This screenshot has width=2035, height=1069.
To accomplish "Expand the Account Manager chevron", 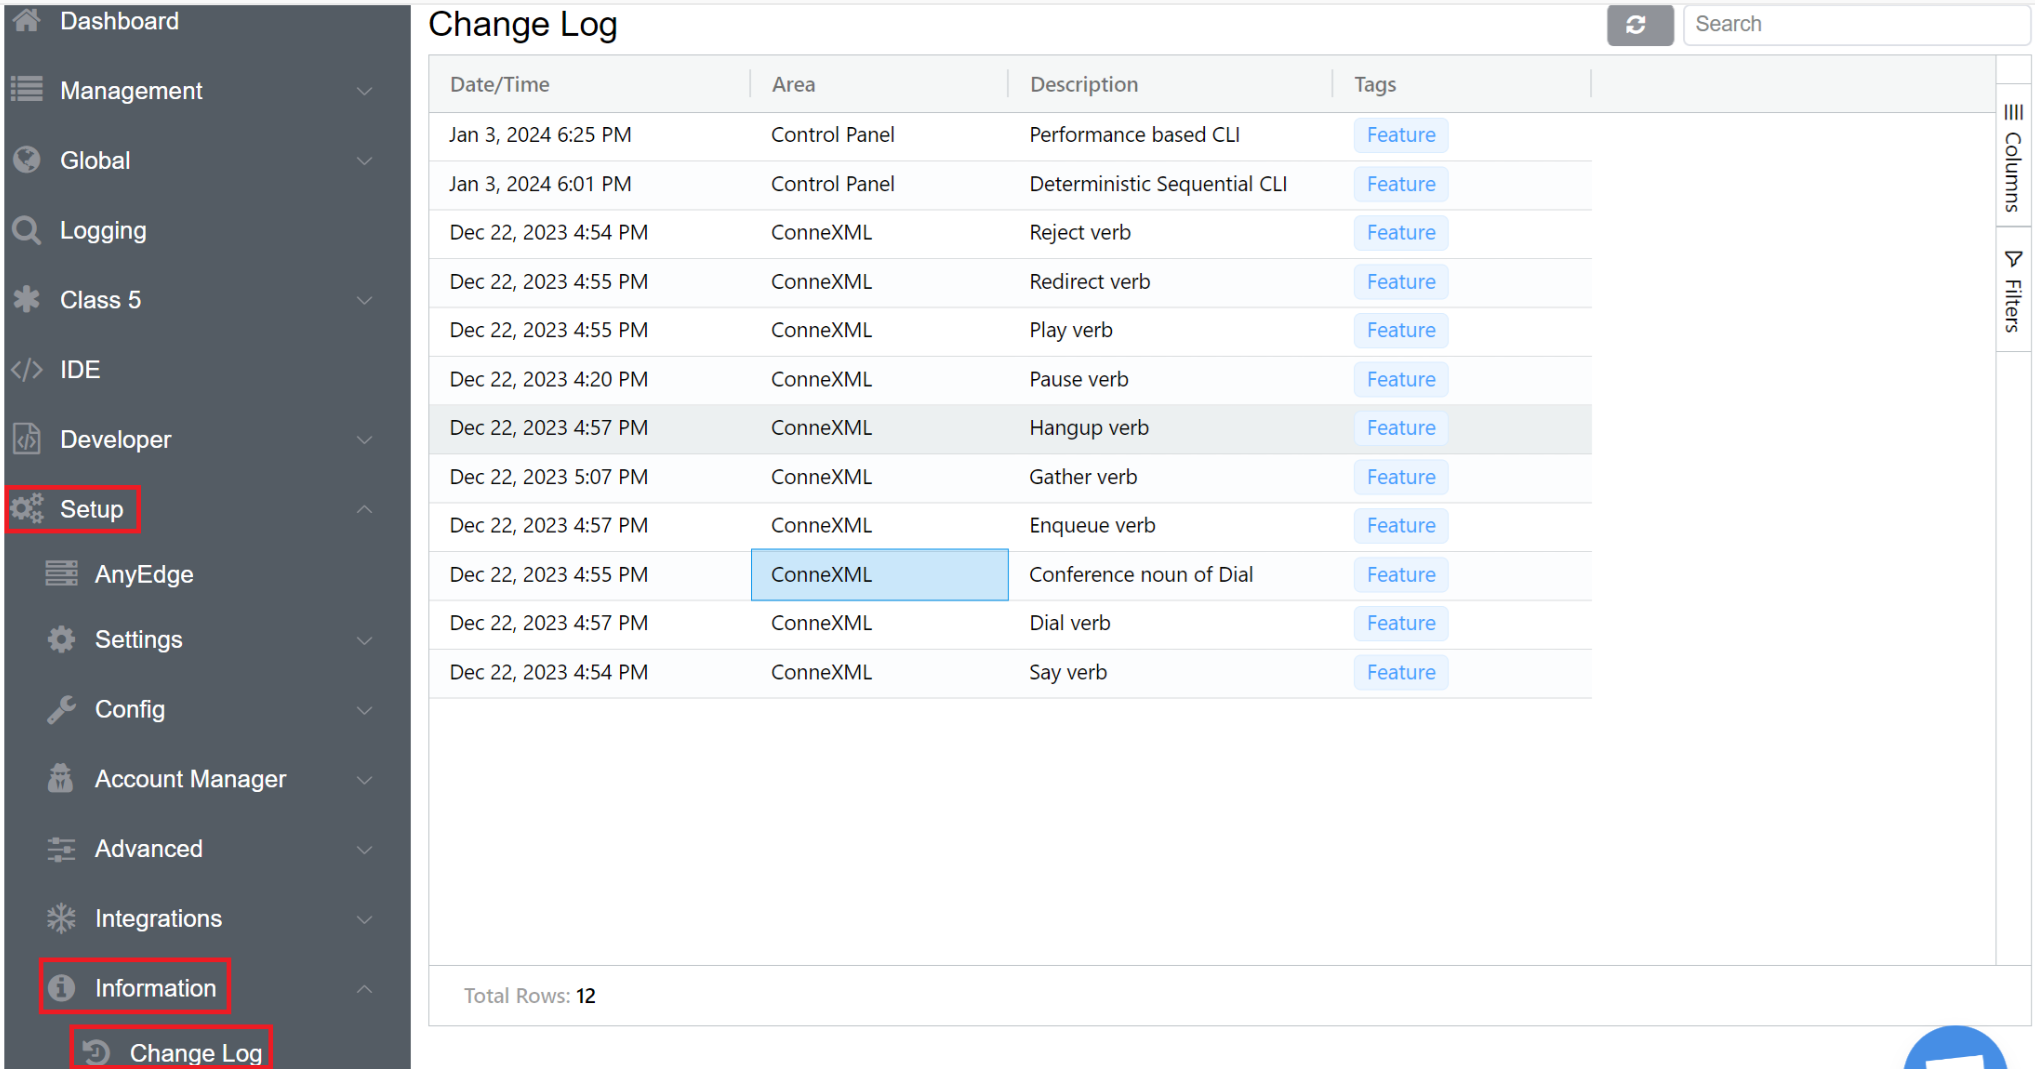I will pos(365,779).
